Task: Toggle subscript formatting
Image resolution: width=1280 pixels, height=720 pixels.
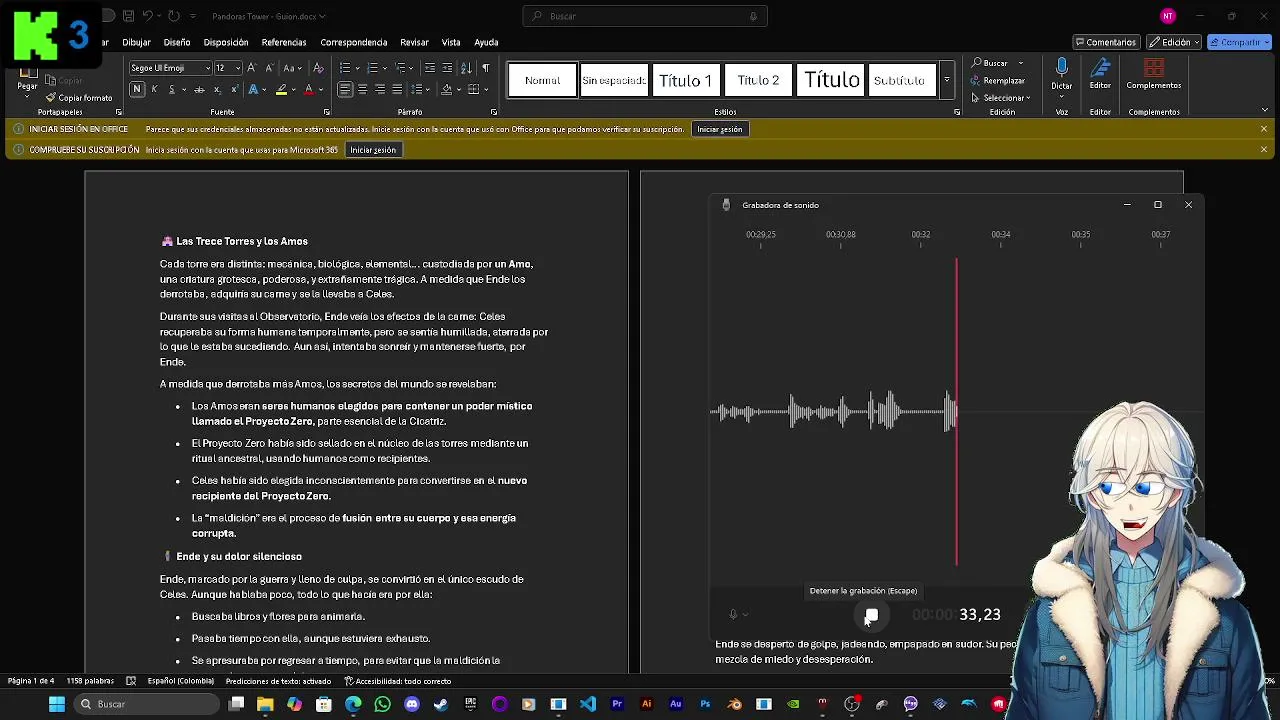Action: [216, 89]
